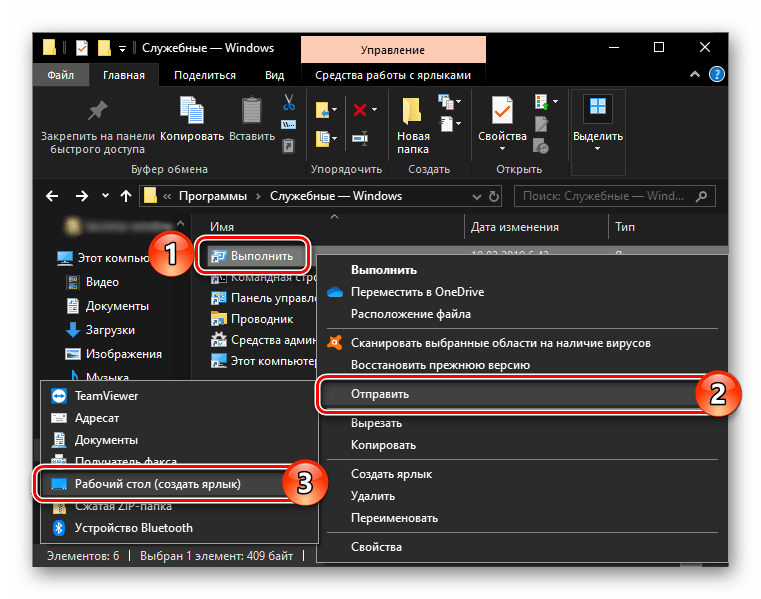This screenshot has width=761, height=599.
Task: Click the Back arrow in navigation bar
Action: point(52,196)
